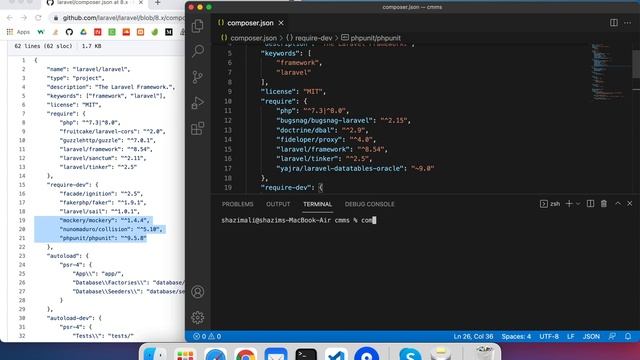Click the terminal command prompt line
640x360 pixels.
pos(299,220)
